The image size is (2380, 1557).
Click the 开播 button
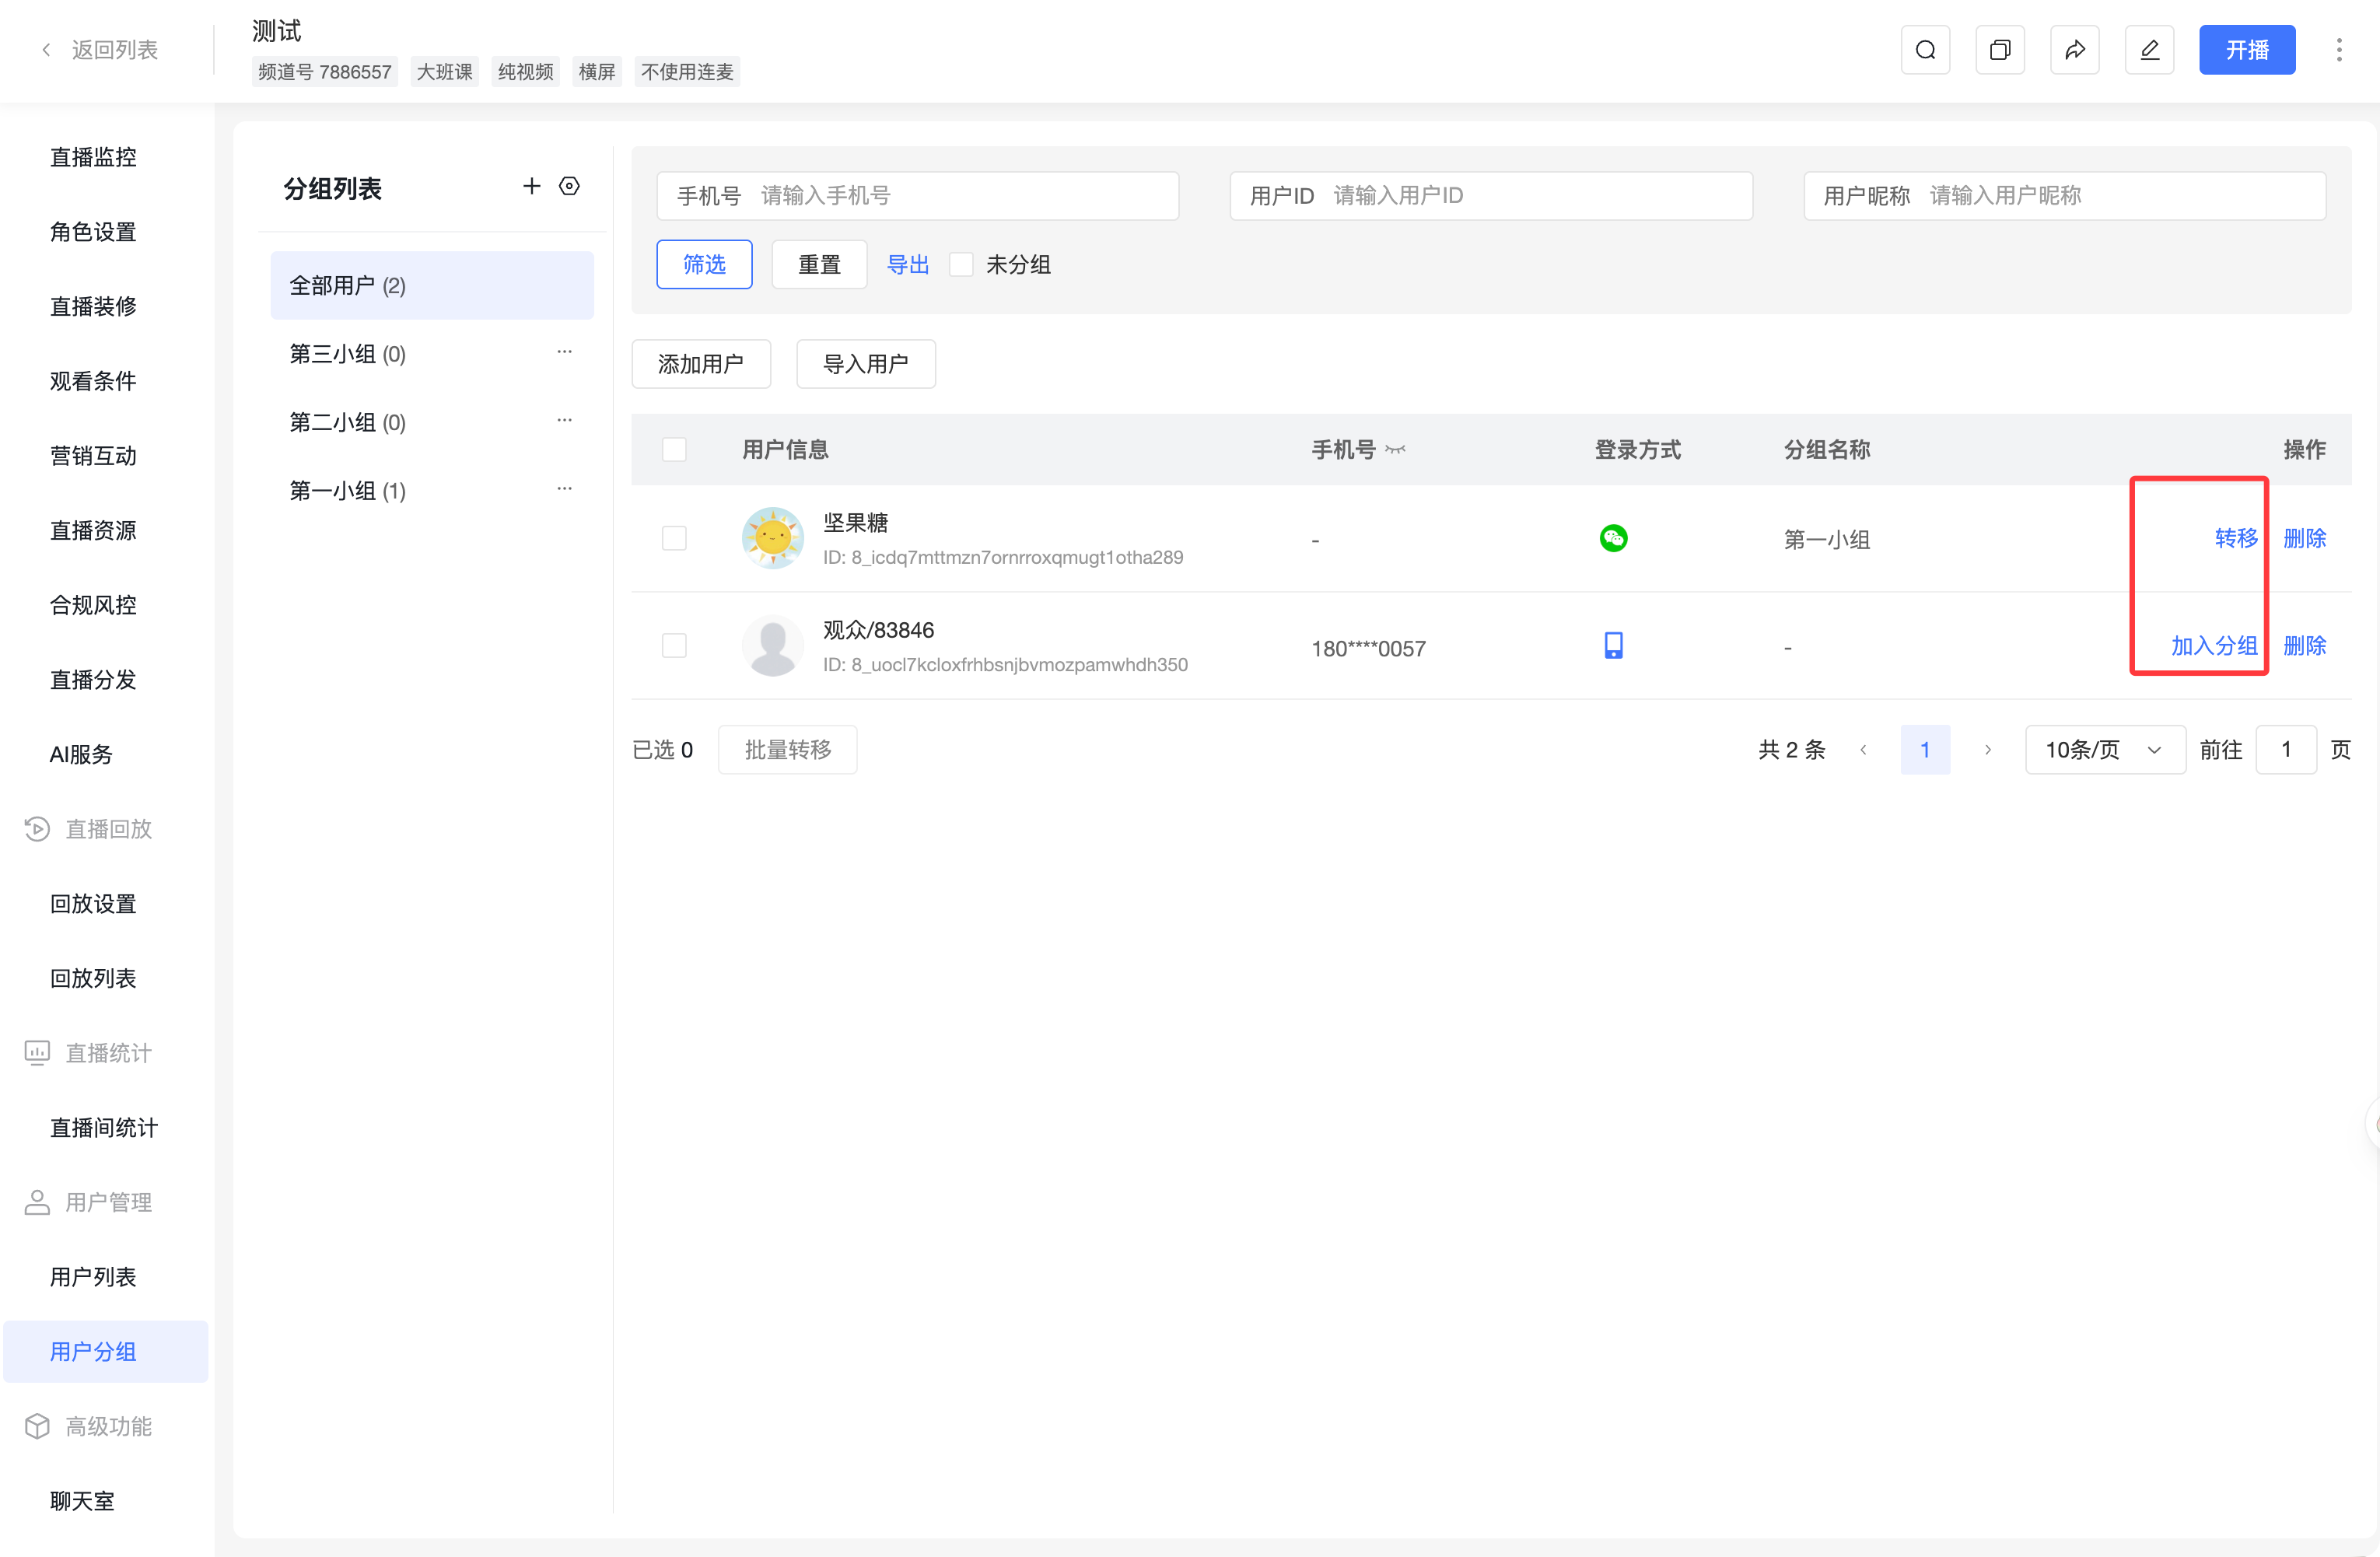[2247, 50]
